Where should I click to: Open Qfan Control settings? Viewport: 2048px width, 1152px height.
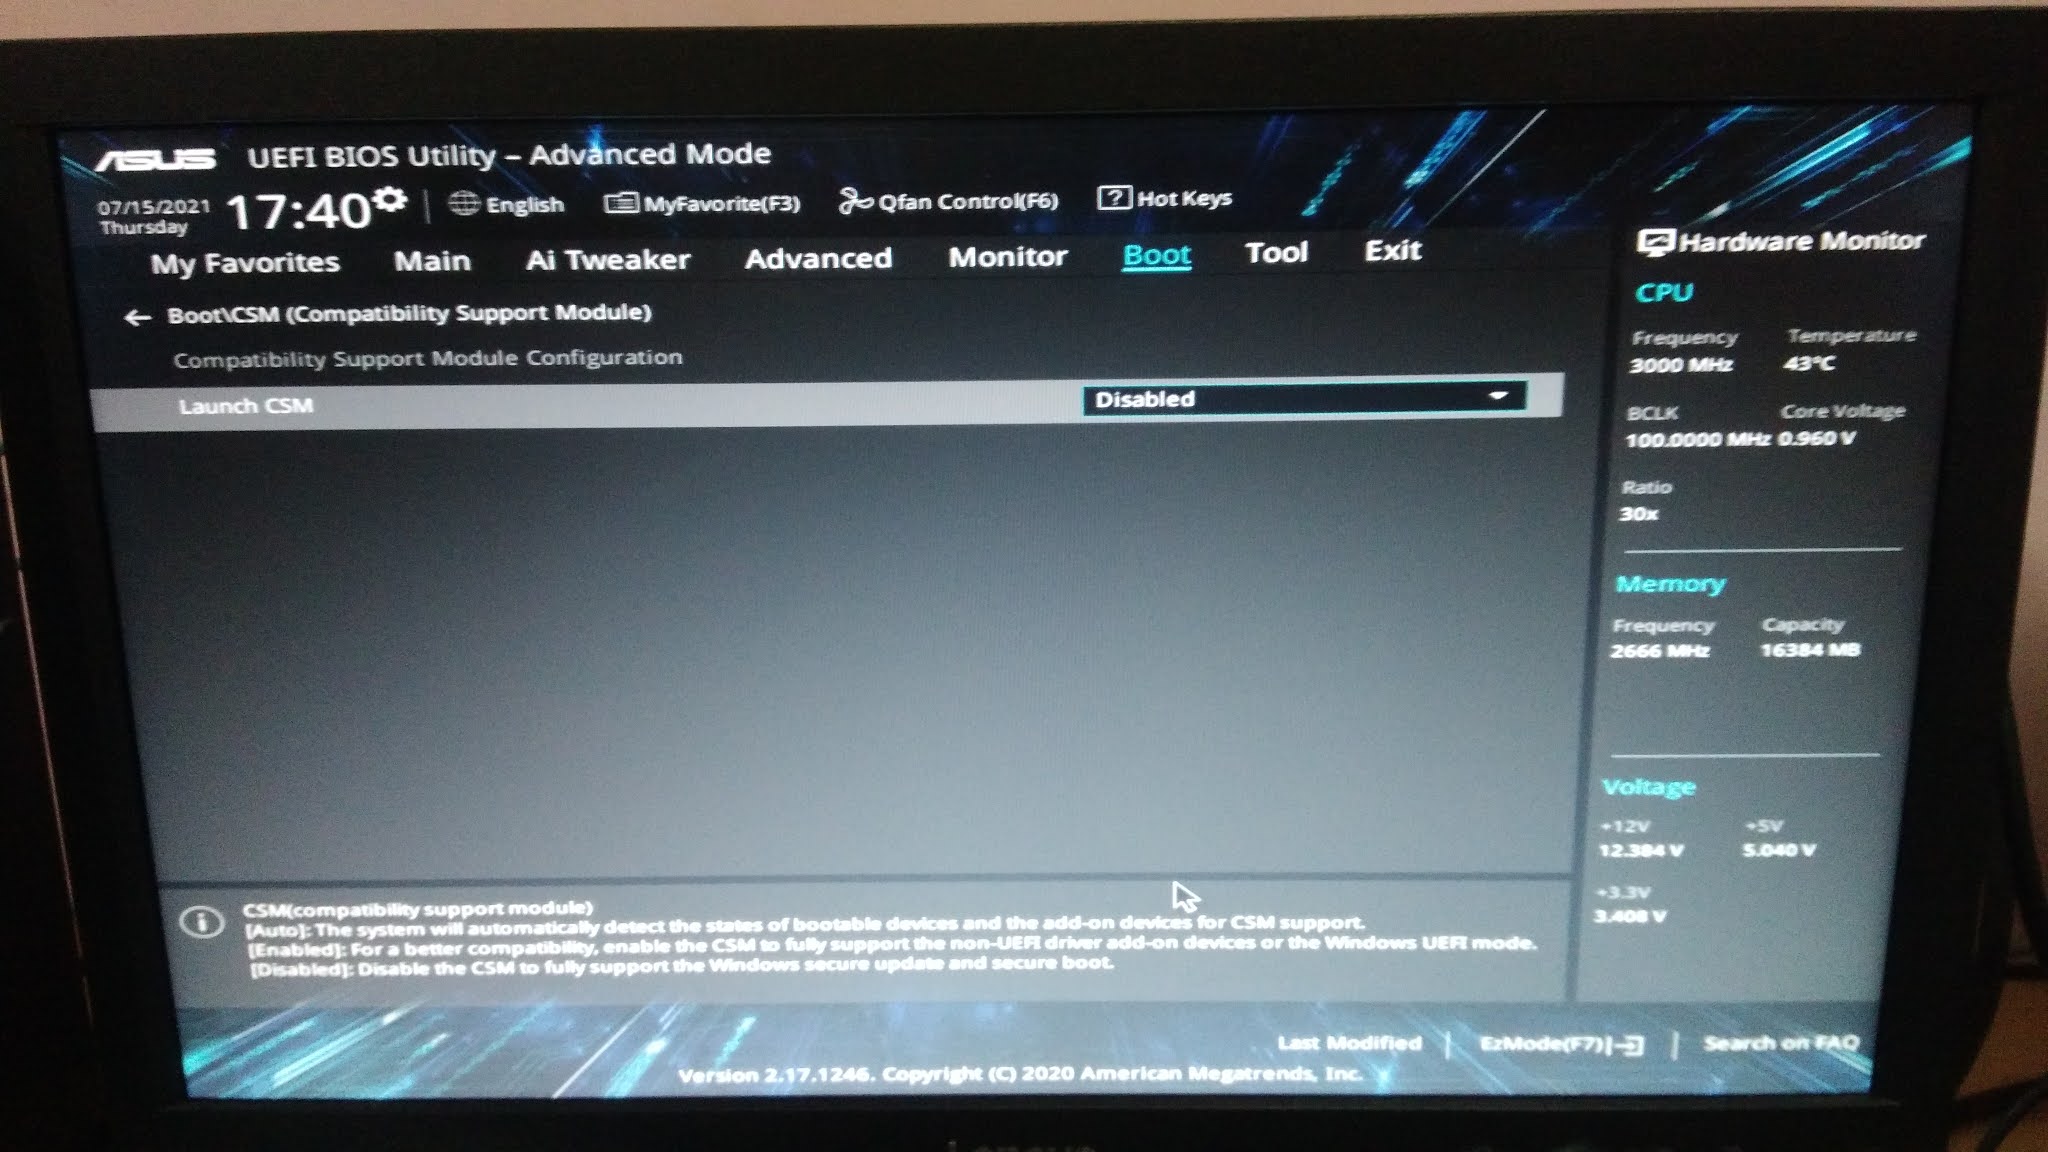[x=949, y=200]
